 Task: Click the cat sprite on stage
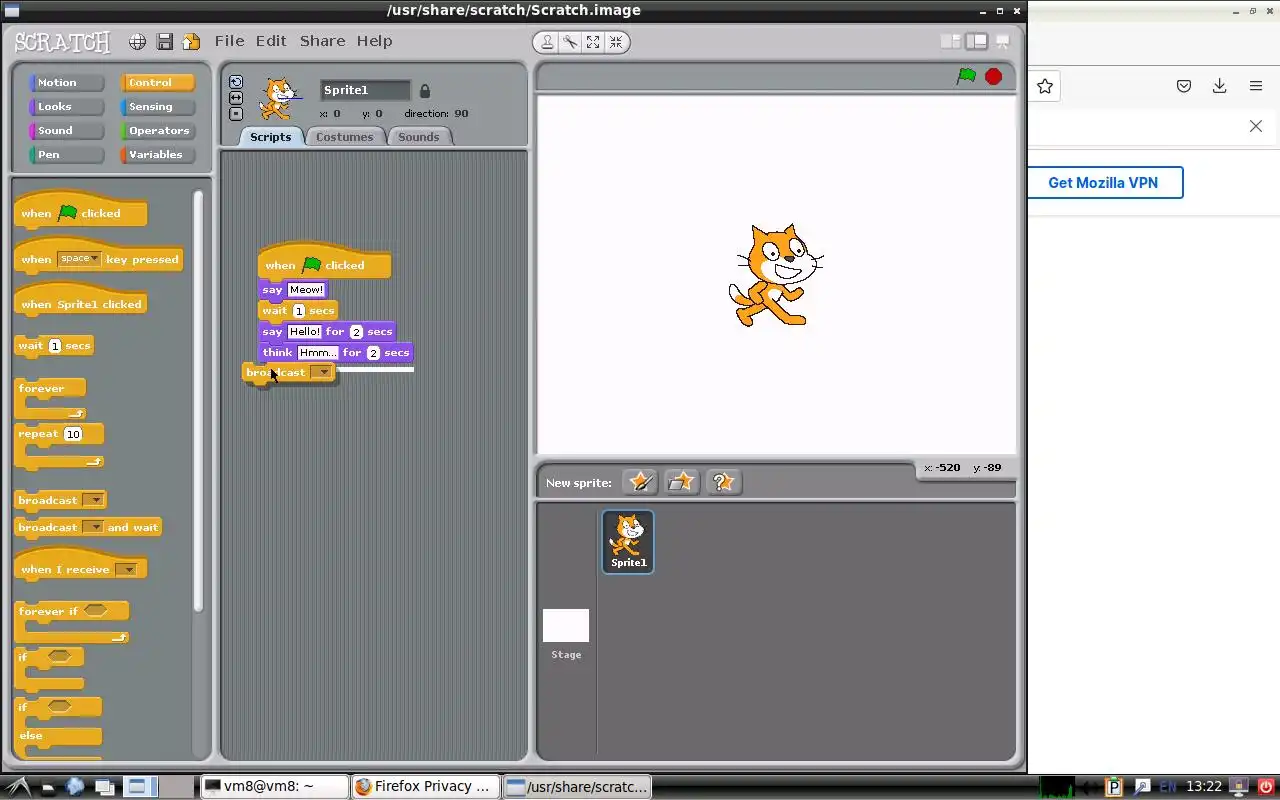(x=776, y=275)
